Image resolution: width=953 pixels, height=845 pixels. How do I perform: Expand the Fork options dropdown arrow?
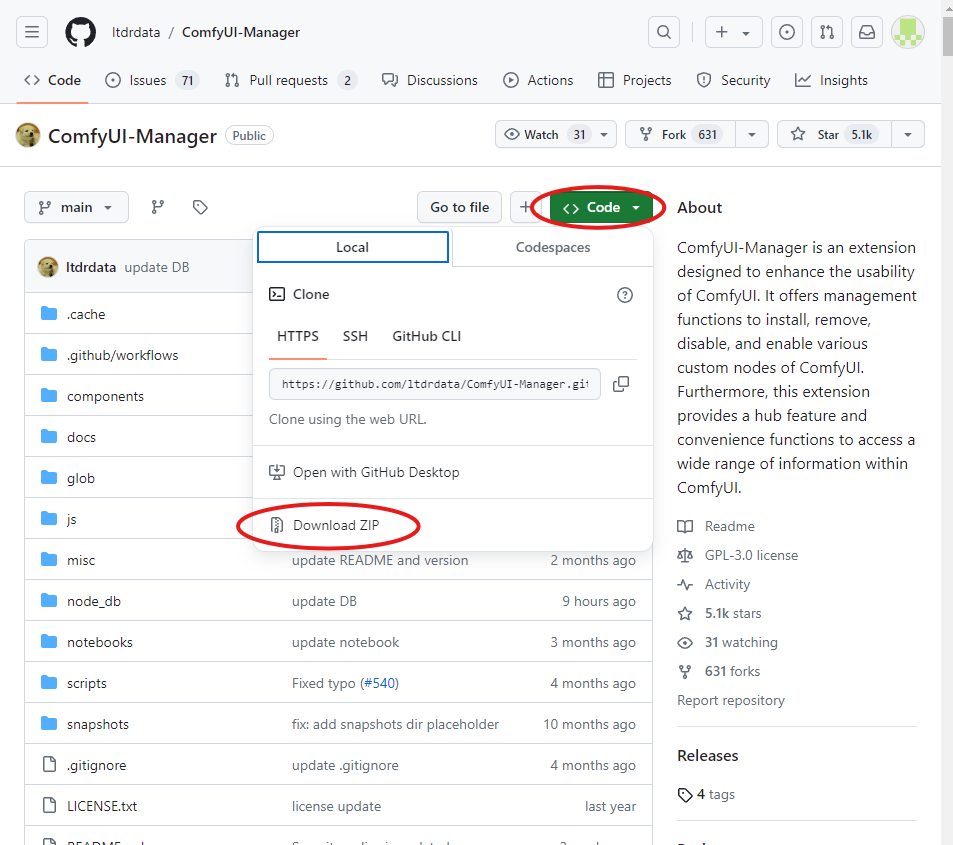(752, 134)
